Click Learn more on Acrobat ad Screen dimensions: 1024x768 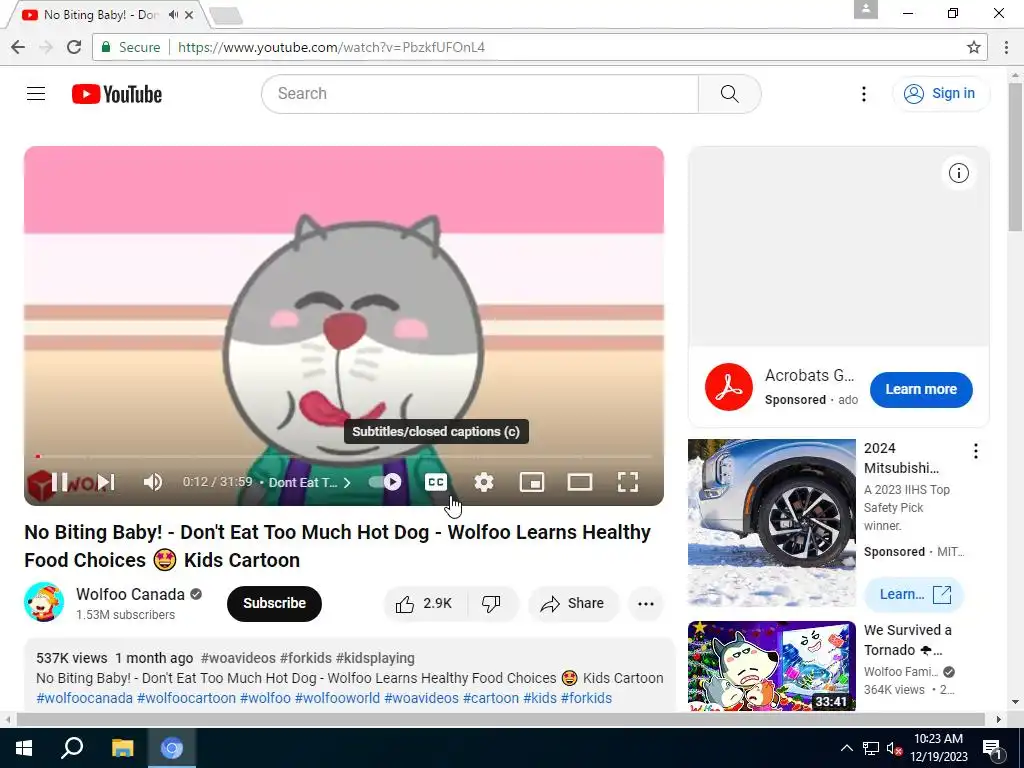[x=921, y=389]
